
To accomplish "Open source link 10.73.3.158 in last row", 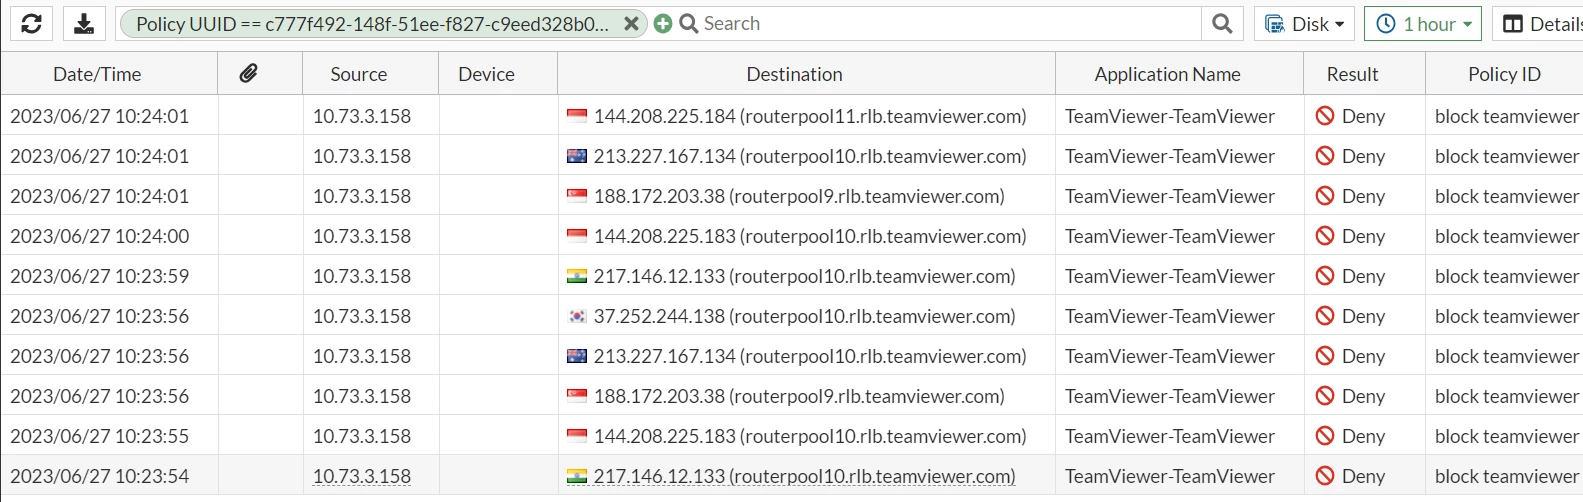I will point(362,476).
